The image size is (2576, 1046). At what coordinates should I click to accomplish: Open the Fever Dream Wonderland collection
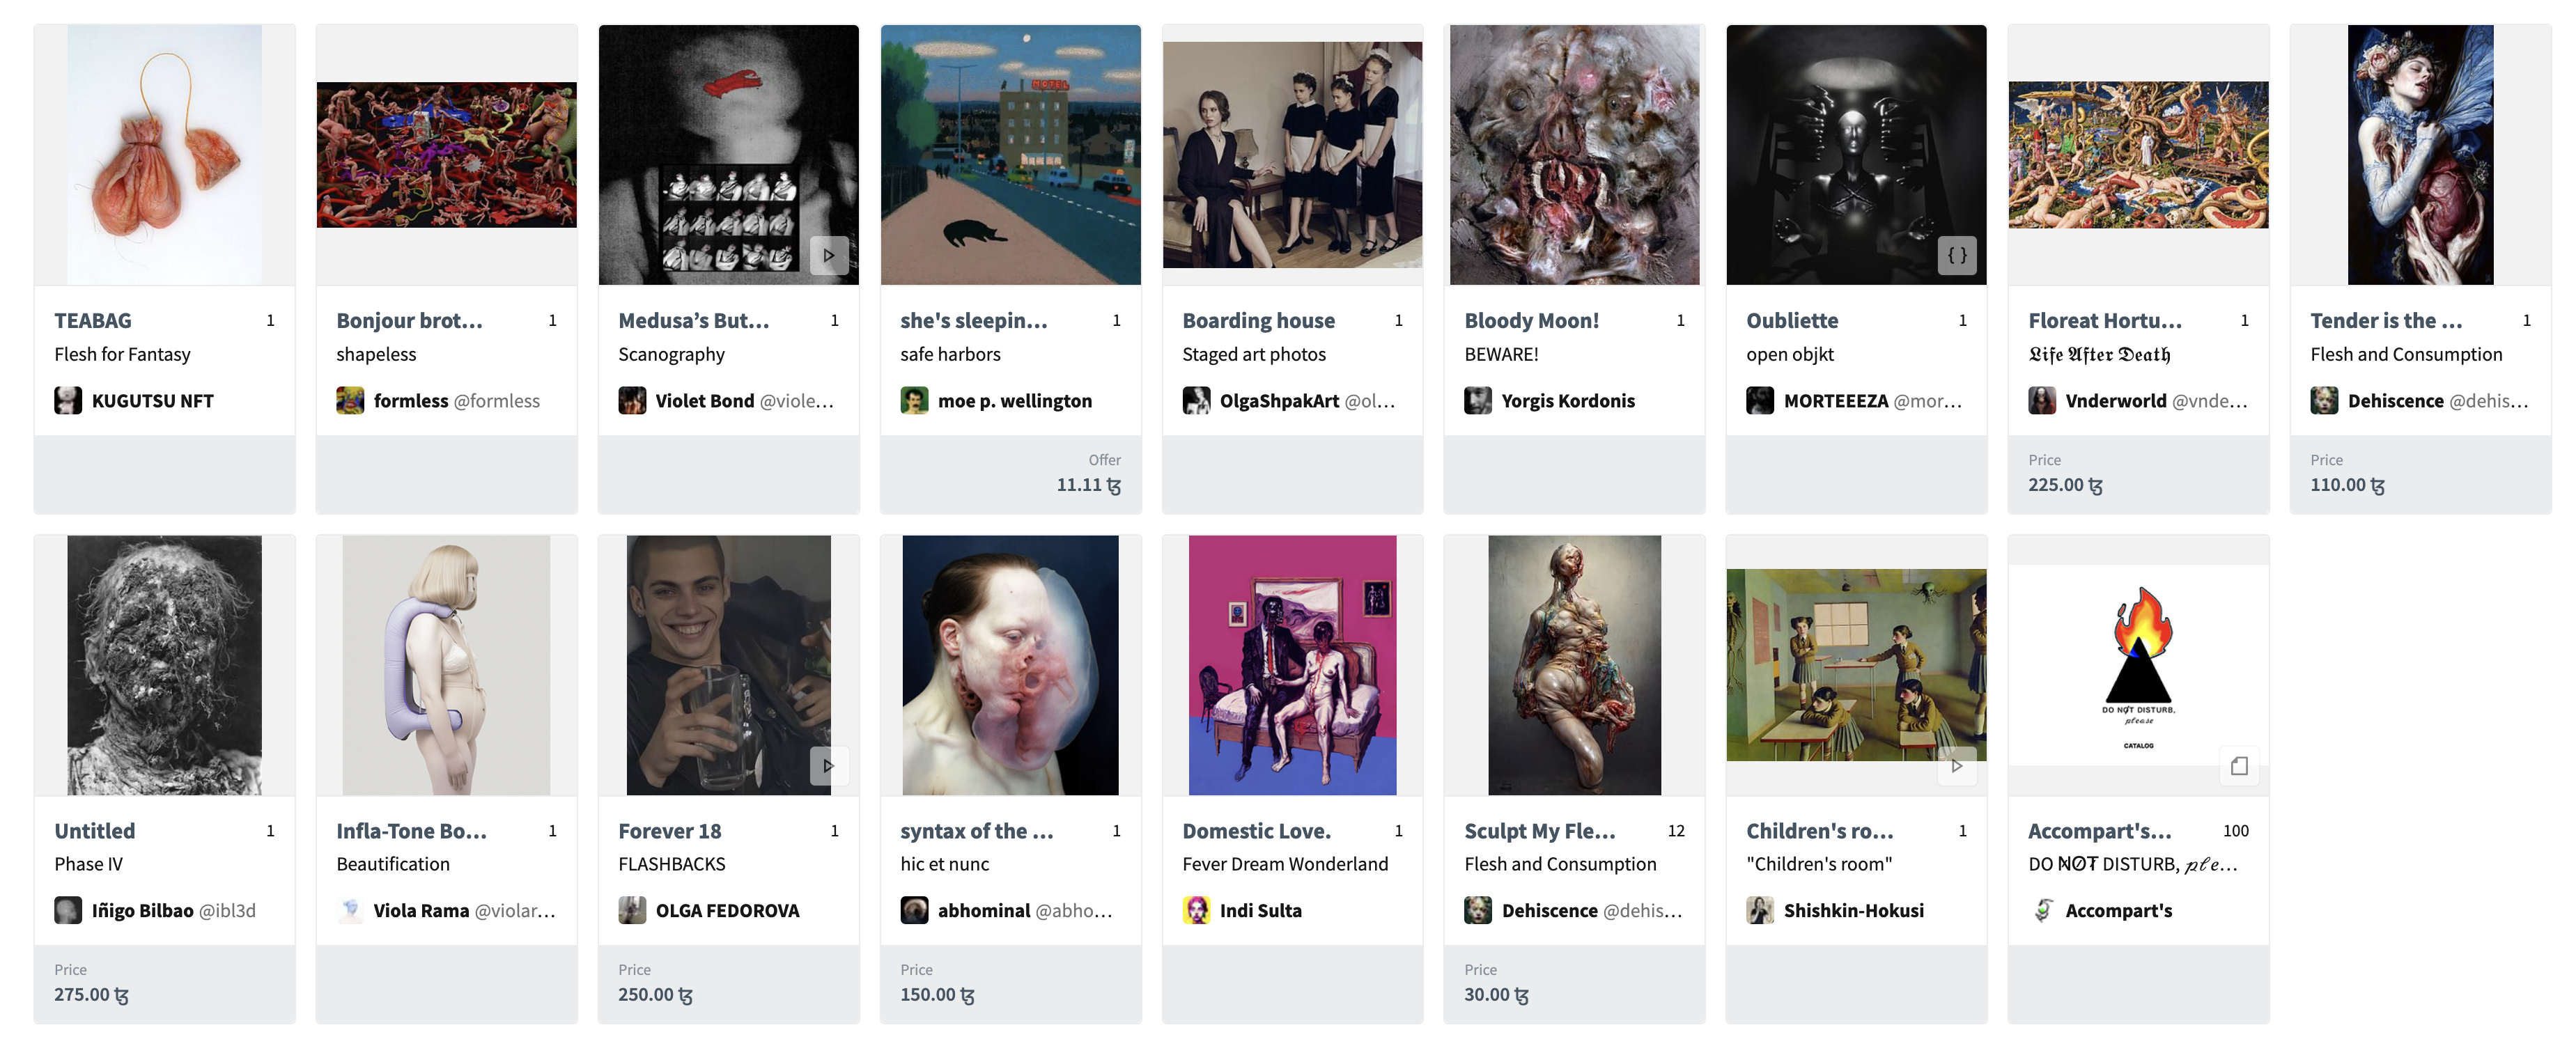(x=1285, y=864)
